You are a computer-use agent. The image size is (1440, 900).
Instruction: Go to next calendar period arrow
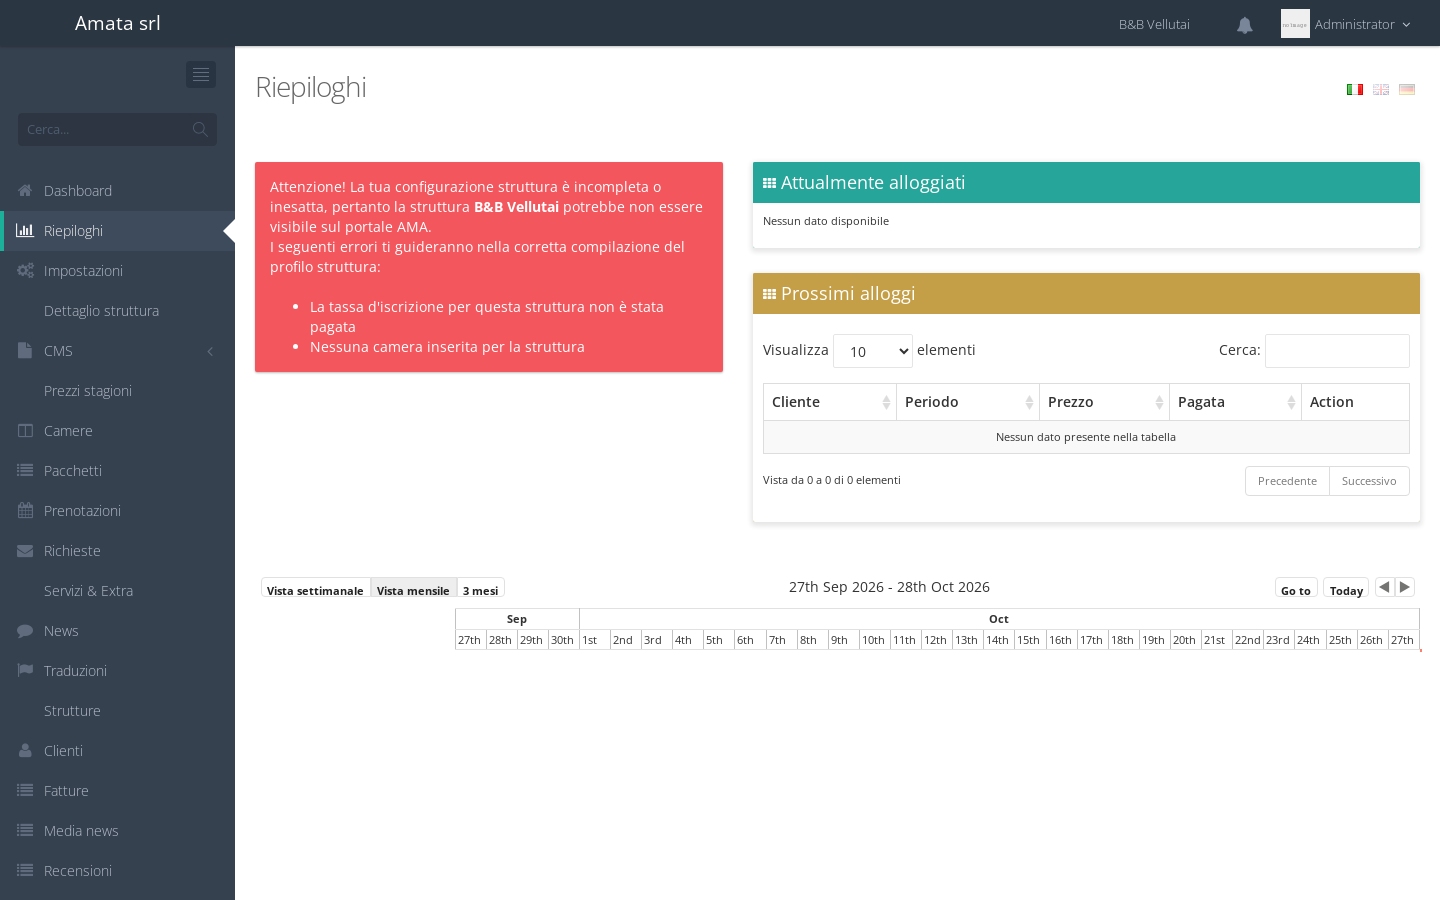point(1405,587)
